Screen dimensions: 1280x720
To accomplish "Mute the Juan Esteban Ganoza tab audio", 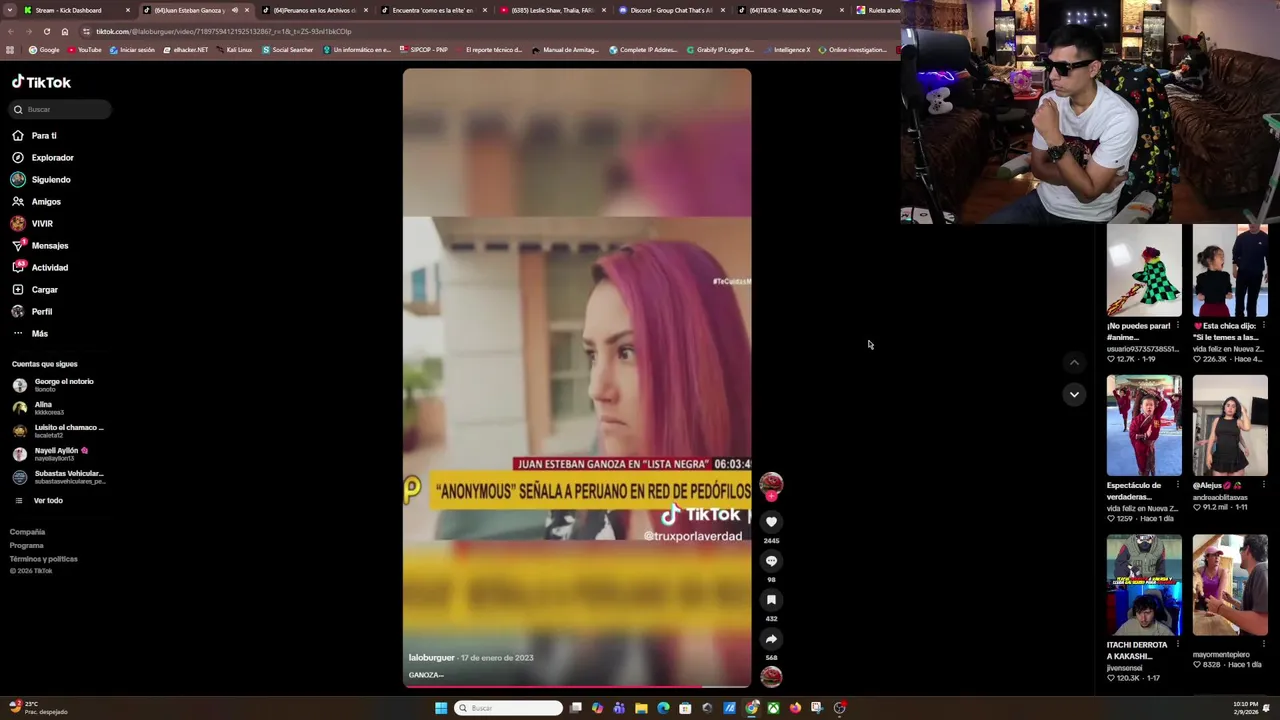I will click(x=235, y=10).
